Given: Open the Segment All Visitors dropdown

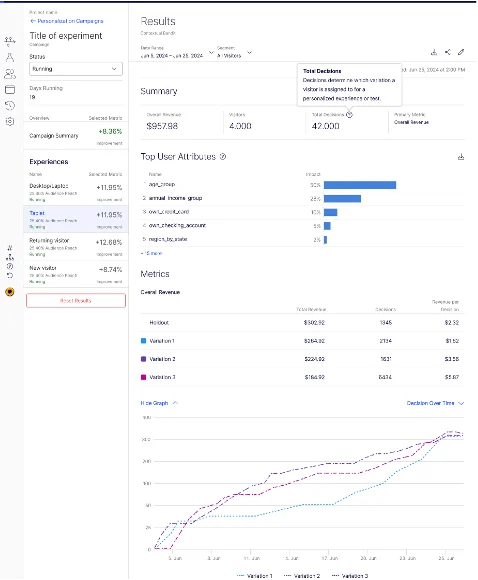Looking at the screenshot, I should 234,53.
